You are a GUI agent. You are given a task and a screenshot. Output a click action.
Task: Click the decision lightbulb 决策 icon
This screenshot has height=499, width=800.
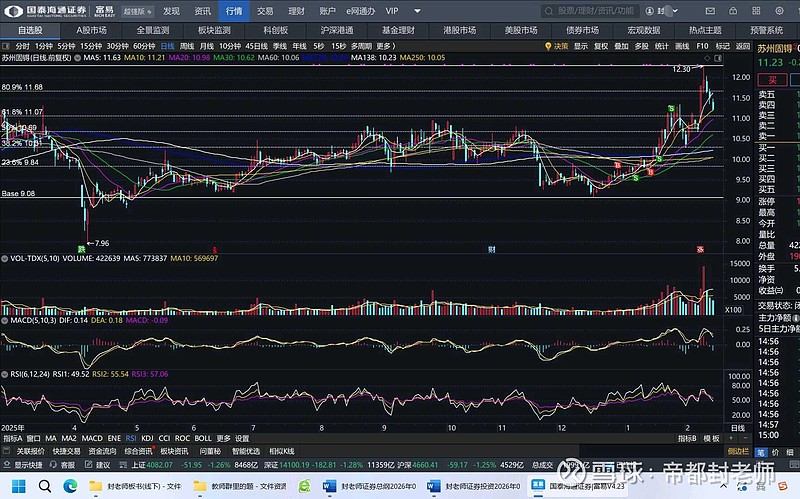548,46
